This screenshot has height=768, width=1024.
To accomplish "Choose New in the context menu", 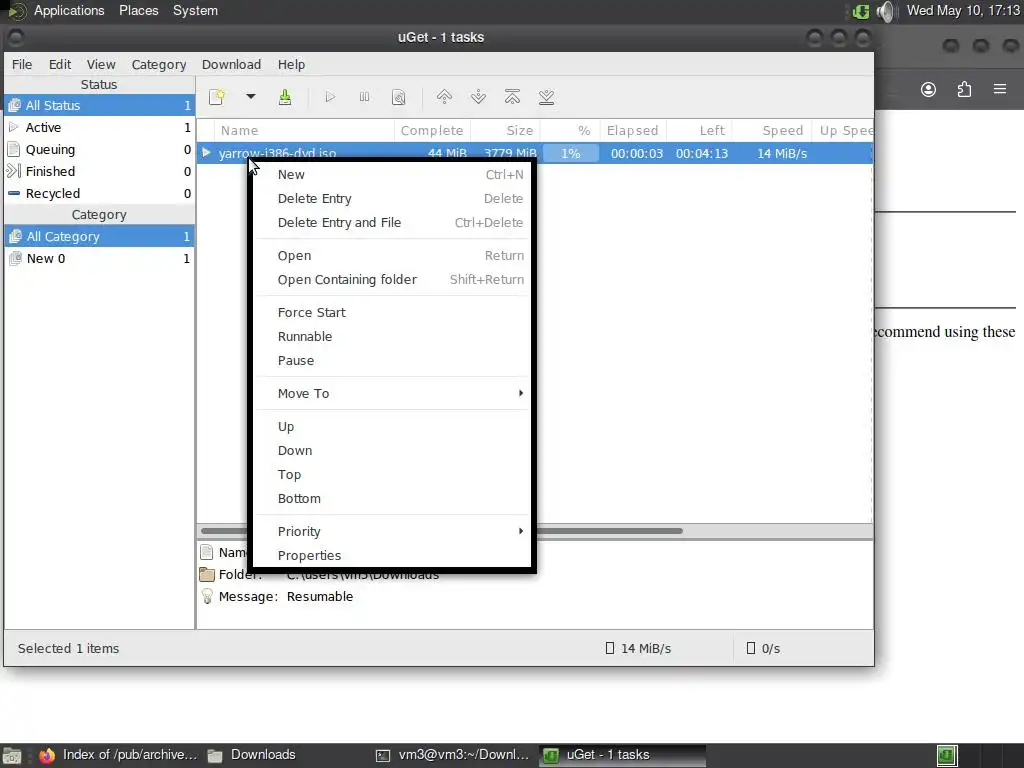I will click(392, 174).
